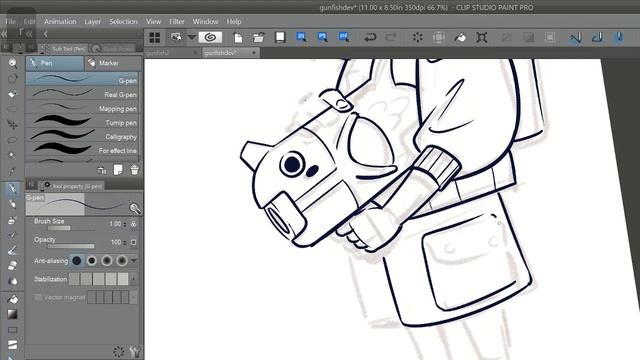Select the Fill bucket tool in the left toolbar
Screen dimensions: 640x360
coord(13,299)
